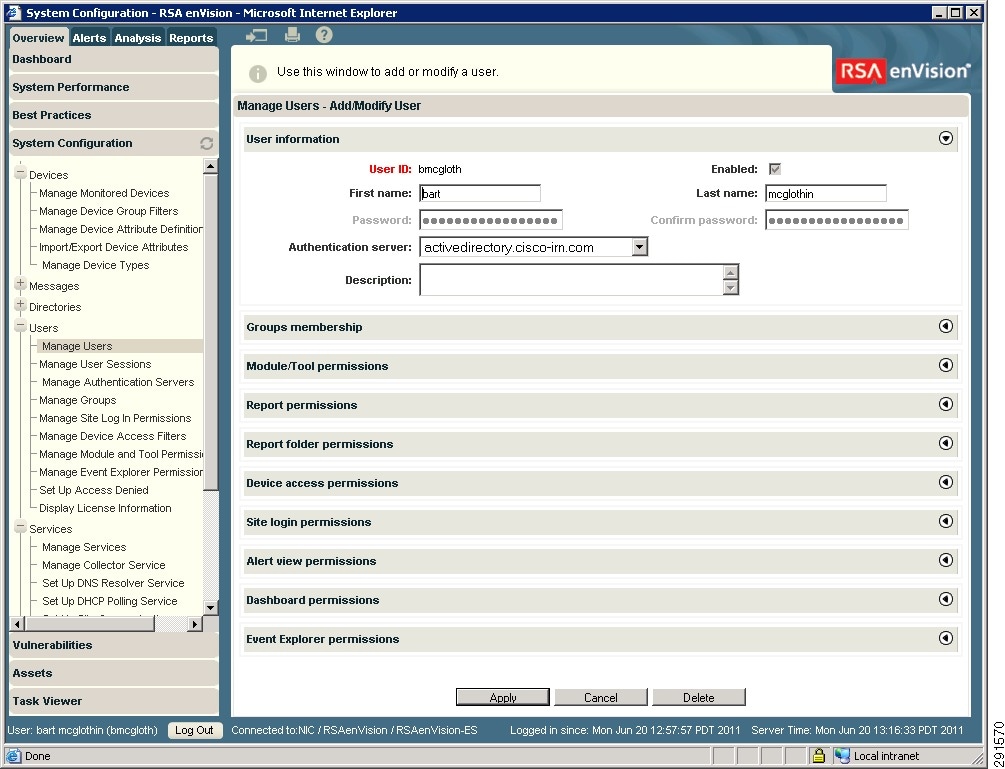Open the Dashboard sidebar section
The image size is (1005, 769).
click(x=114, y=60)
